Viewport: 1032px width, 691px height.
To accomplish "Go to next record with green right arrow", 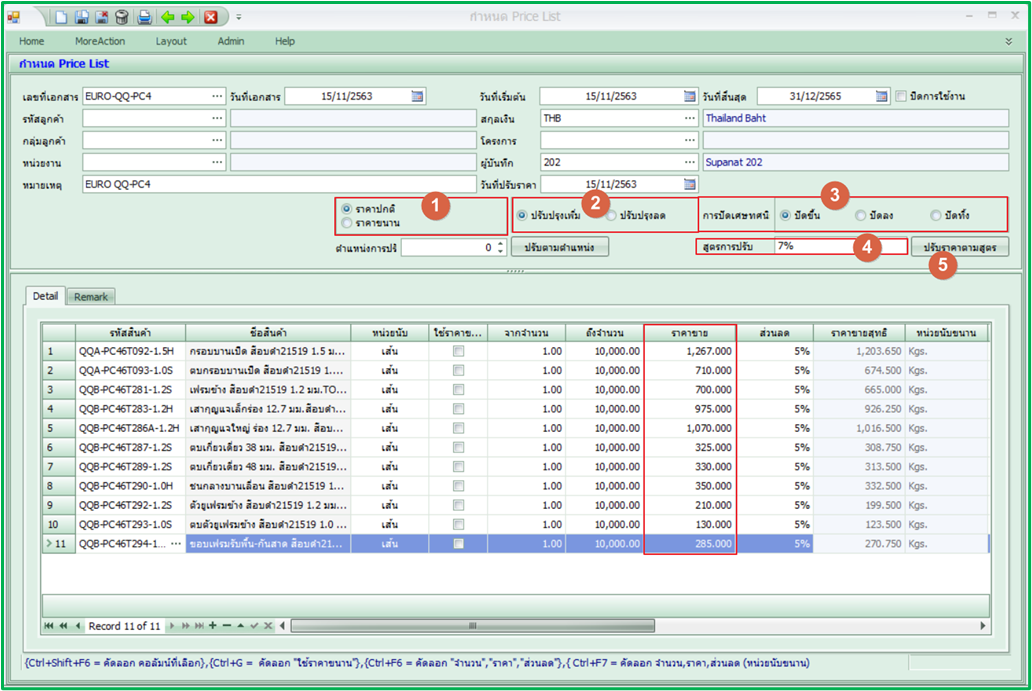I will tap(187, 17).
